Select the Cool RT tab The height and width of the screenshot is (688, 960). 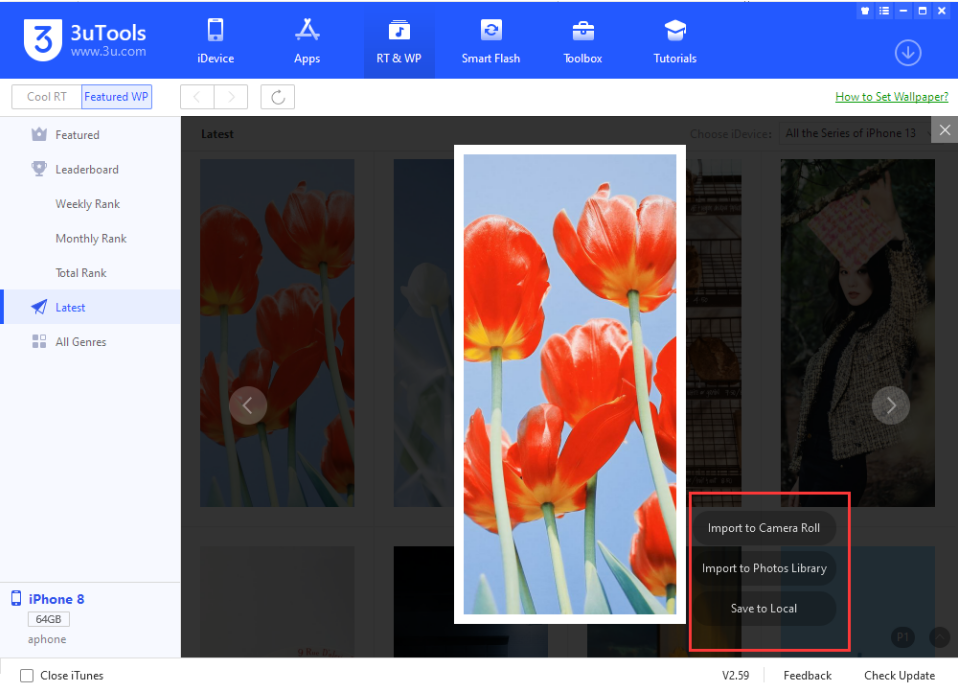pyautogui.click(x=47, y=97)
